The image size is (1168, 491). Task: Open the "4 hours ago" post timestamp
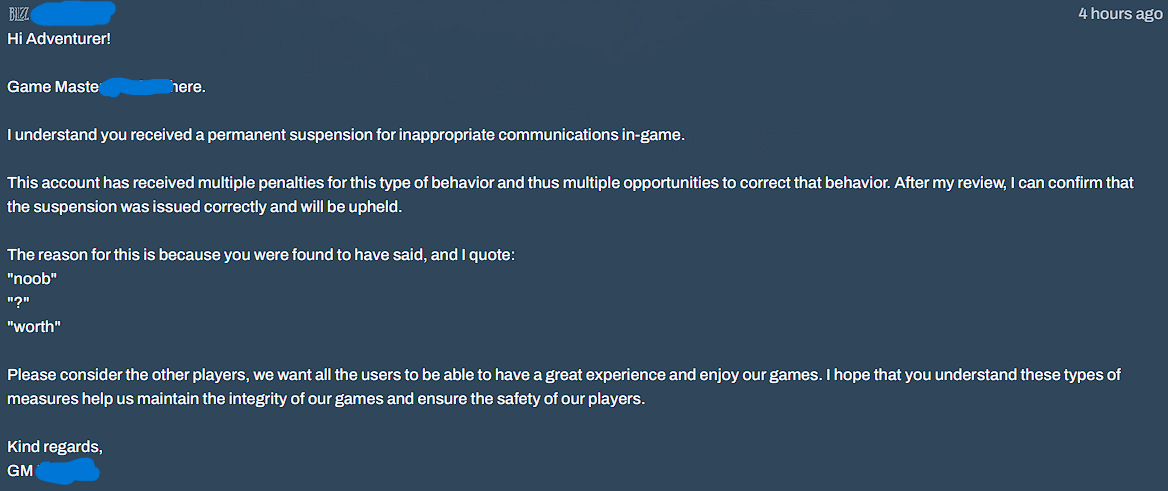(1120, 14)
